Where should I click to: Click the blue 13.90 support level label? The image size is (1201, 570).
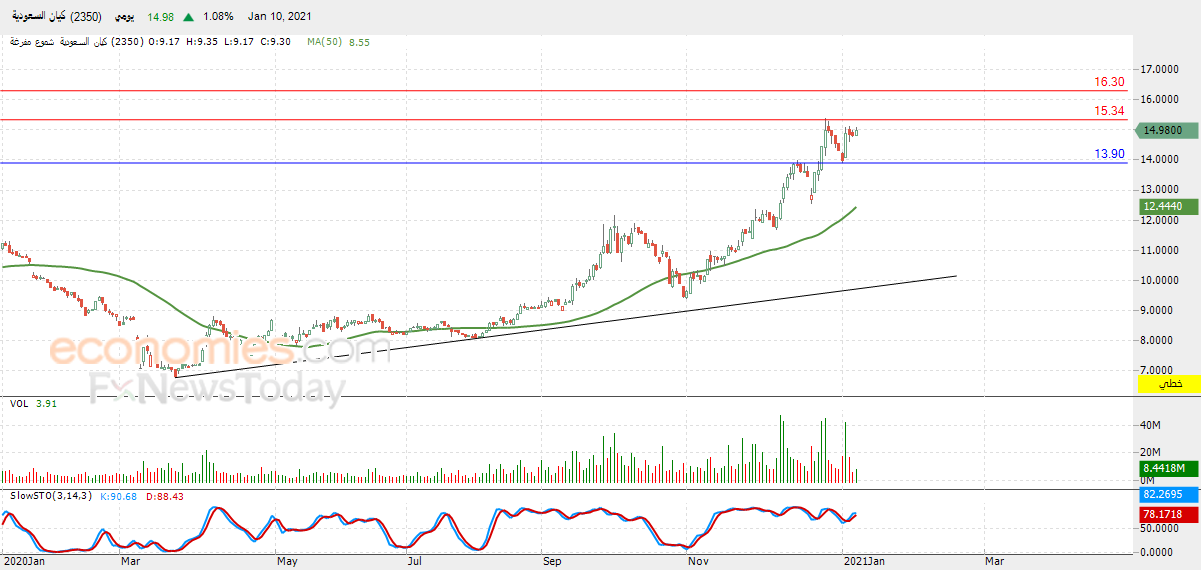click(x=1109, y=154)
